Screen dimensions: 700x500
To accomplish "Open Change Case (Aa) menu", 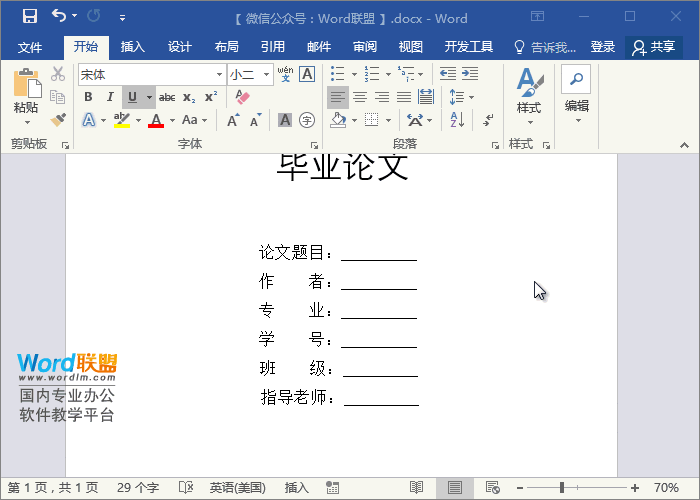I will pyautogui.click(x=195, y=120).
